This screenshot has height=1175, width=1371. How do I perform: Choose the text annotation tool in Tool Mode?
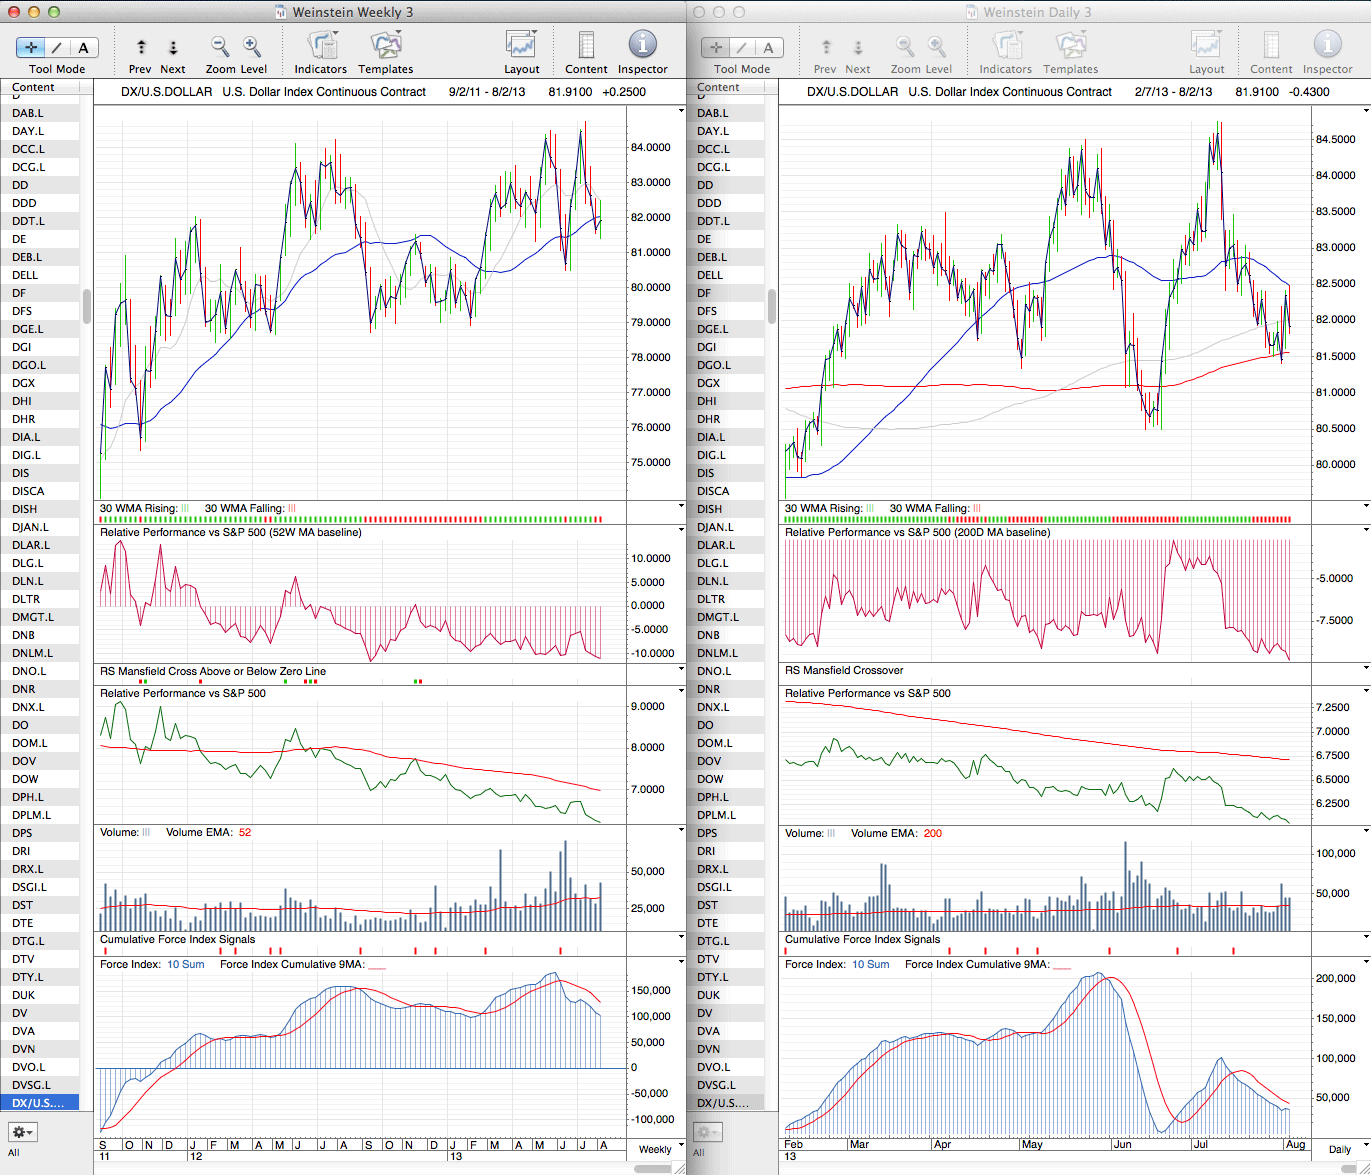point(83,47)
